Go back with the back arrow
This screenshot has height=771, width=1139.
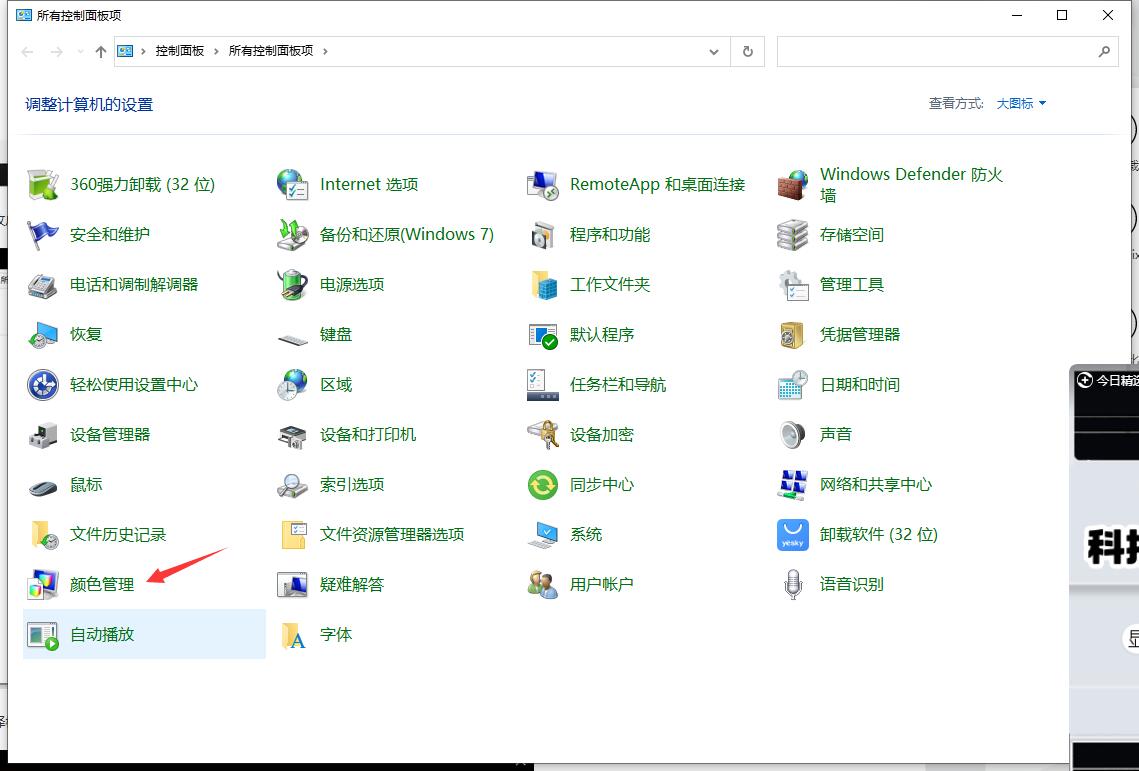[x=28, y=52]
